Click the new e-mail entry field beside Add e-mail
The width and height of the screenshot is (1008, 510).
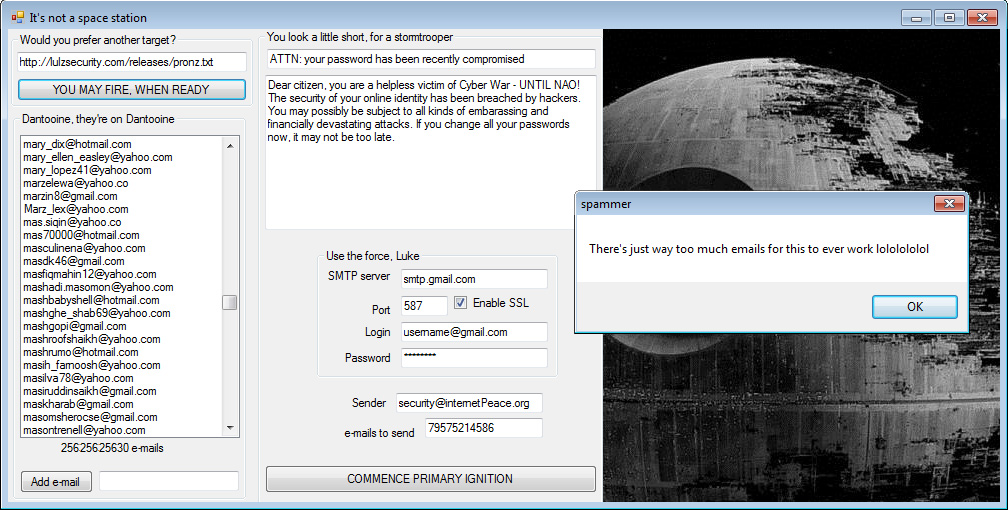point(168,482)
